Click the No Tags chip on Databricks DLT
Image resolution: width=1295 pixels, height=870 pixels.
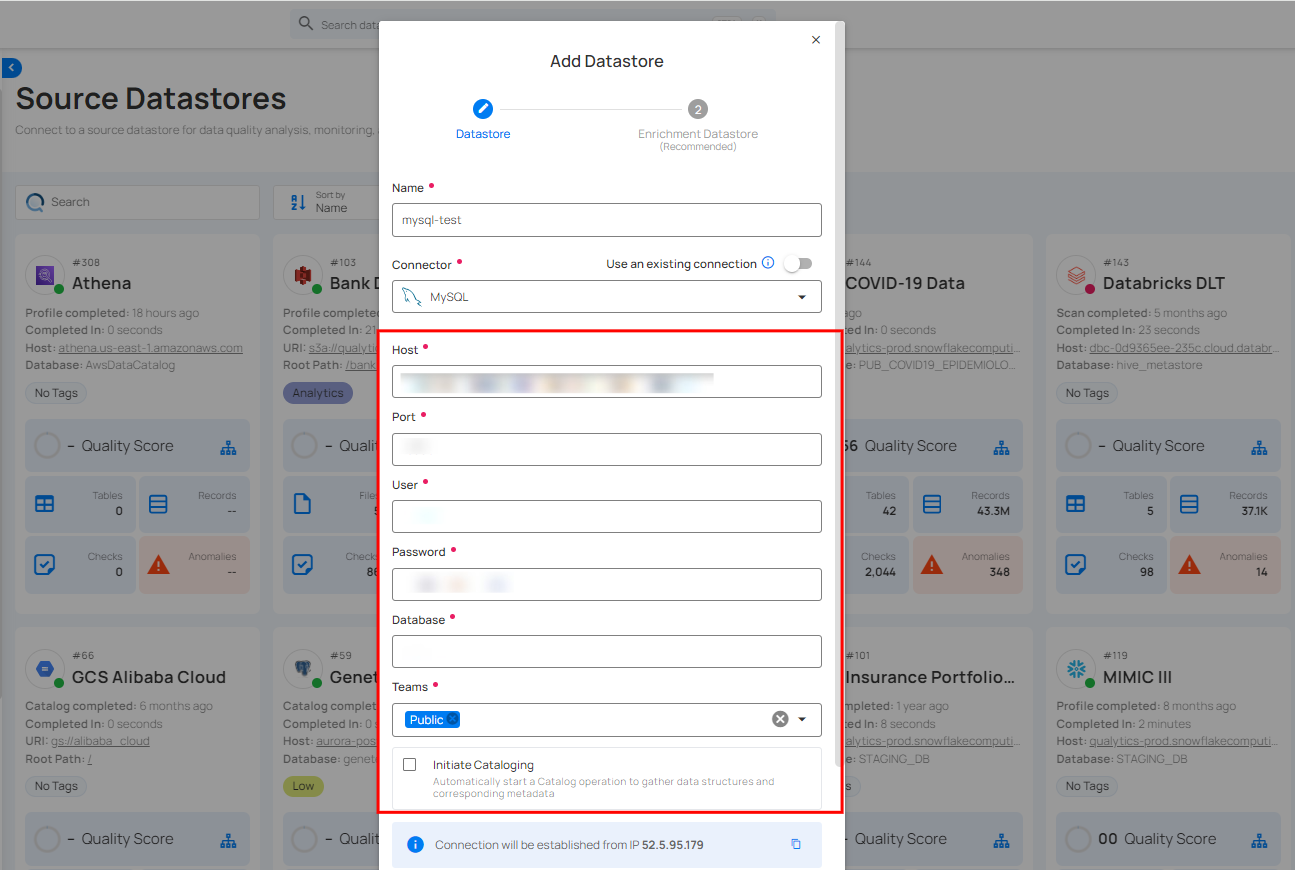(1087, 393)
